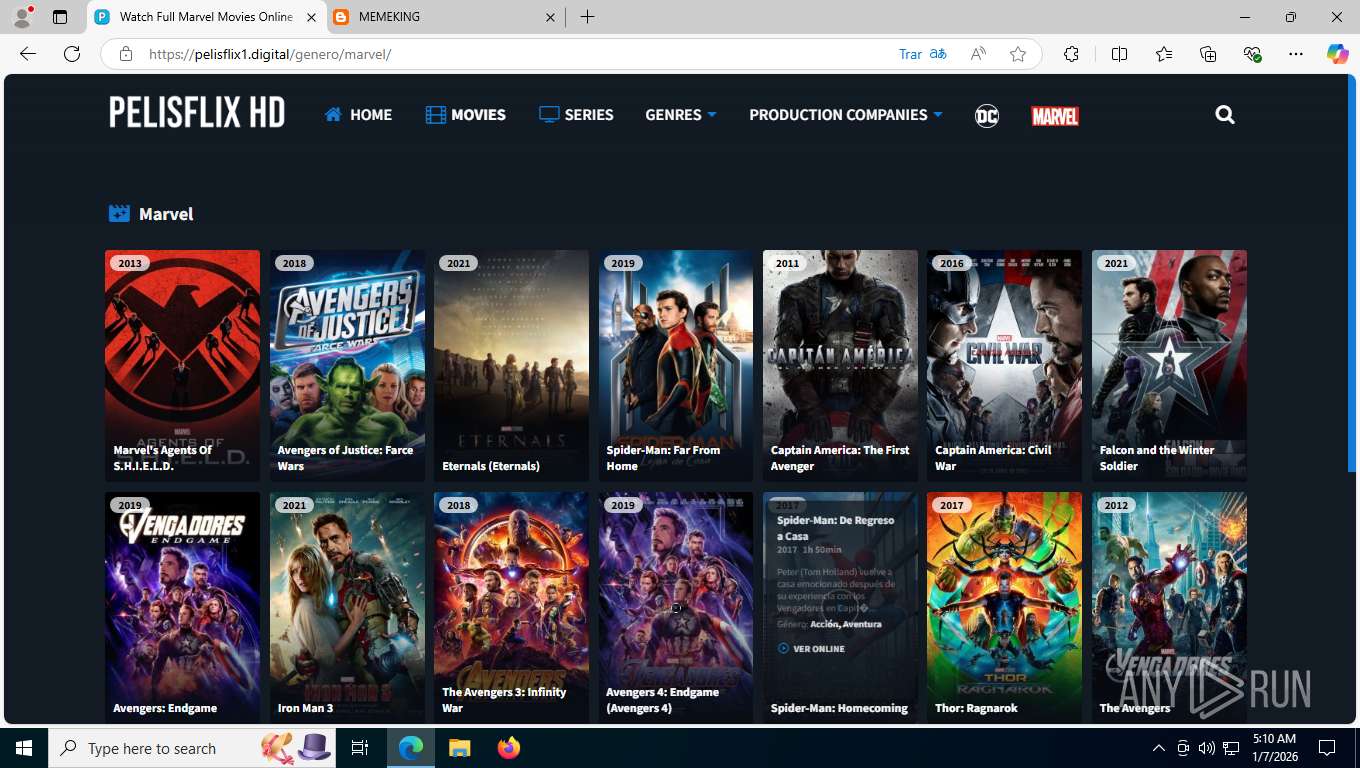This screenshot has width=1360, height=768.
Task: Close the MEMEKING tab
Action: (550, 17)
